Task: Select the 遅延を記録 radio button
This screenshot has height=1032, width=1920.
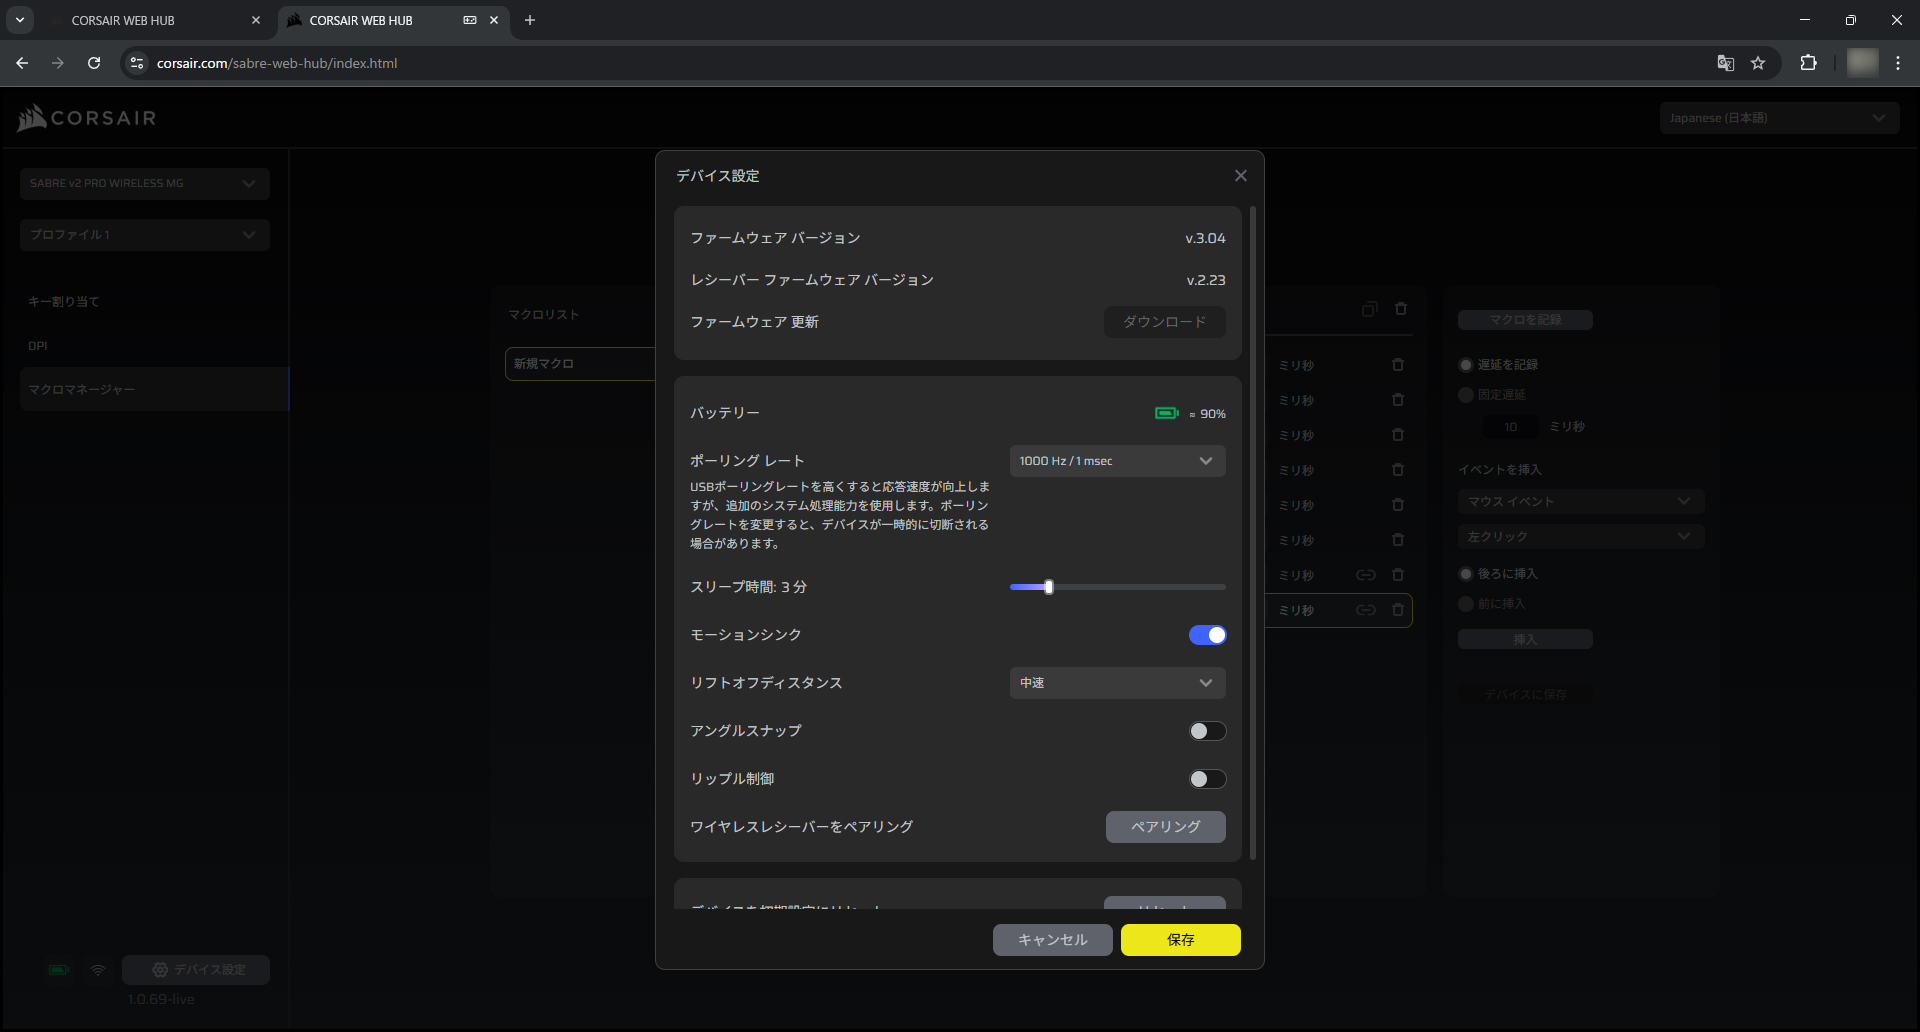Action: tap(1466, 365)
